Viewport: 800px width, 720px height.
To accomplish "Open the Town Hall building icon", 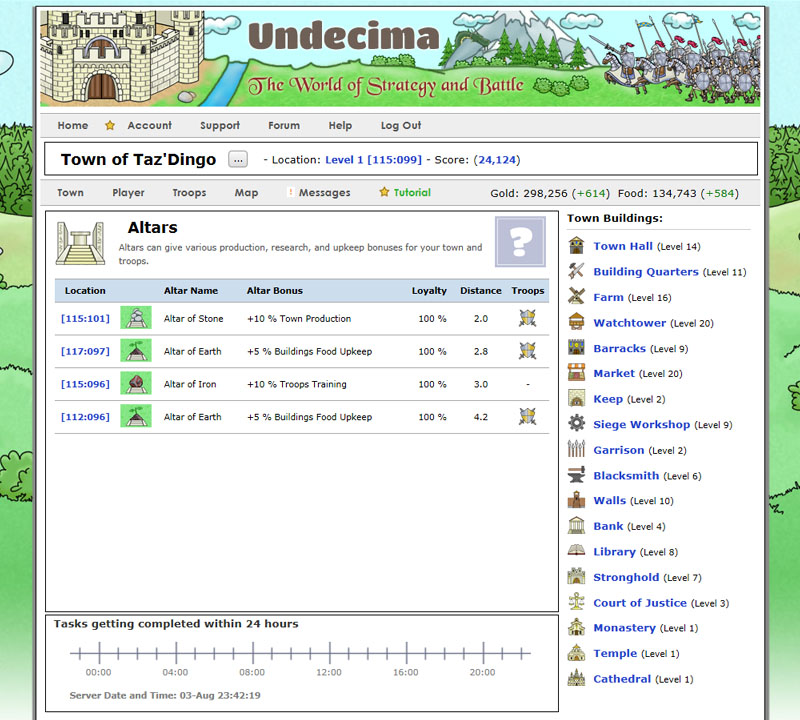I will point(576,245).
